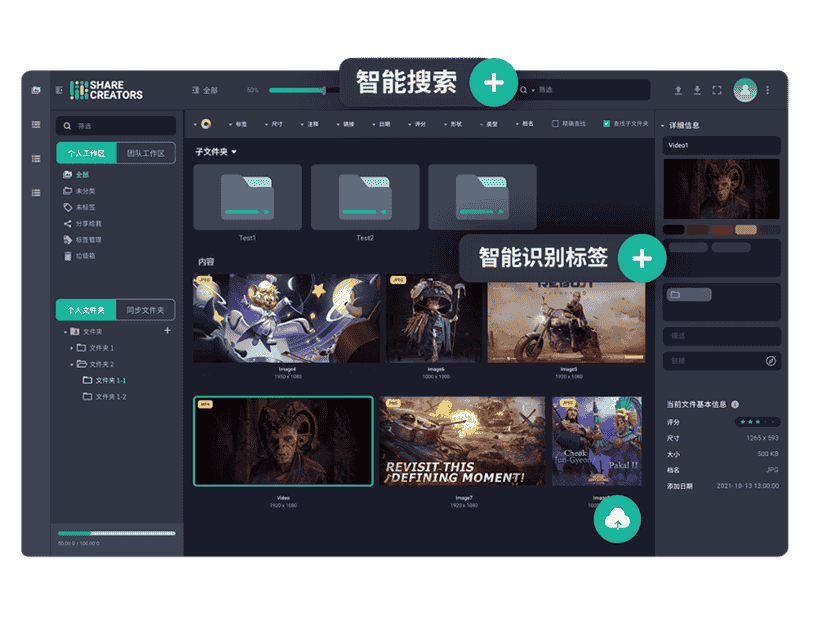Screen dimensions: 814x626
Task: Enable the 精确查找 checkbox
Action: (556, 124)
